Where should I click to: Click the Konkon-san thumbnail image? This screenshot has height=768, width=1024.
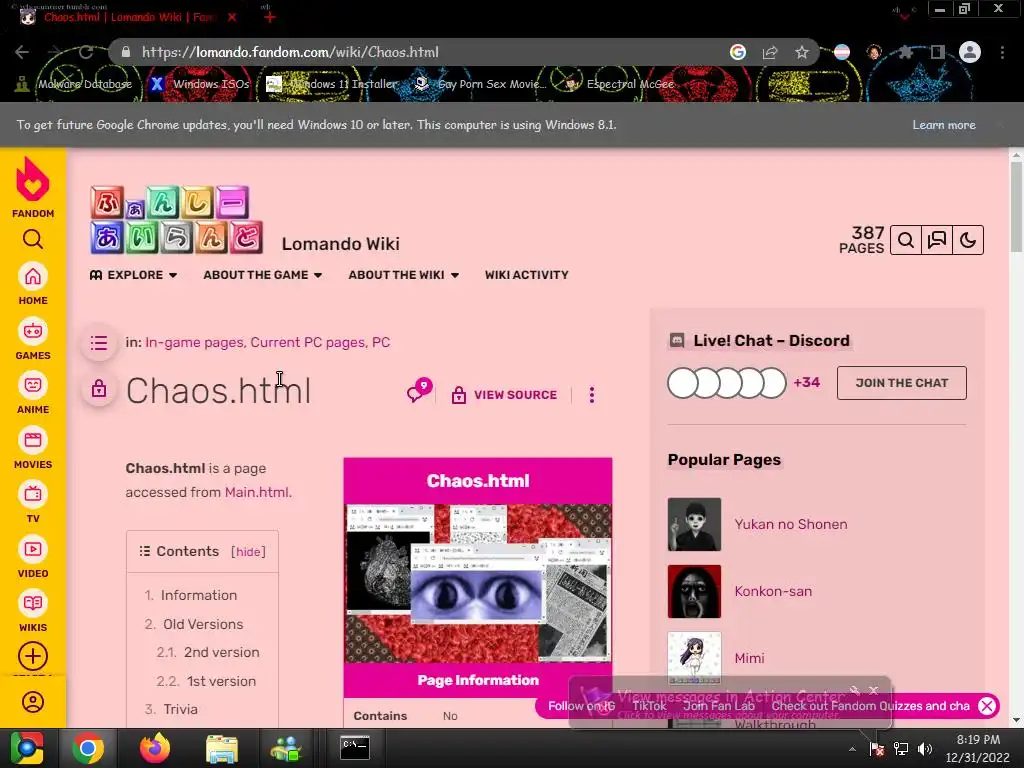tap(694, 591)
